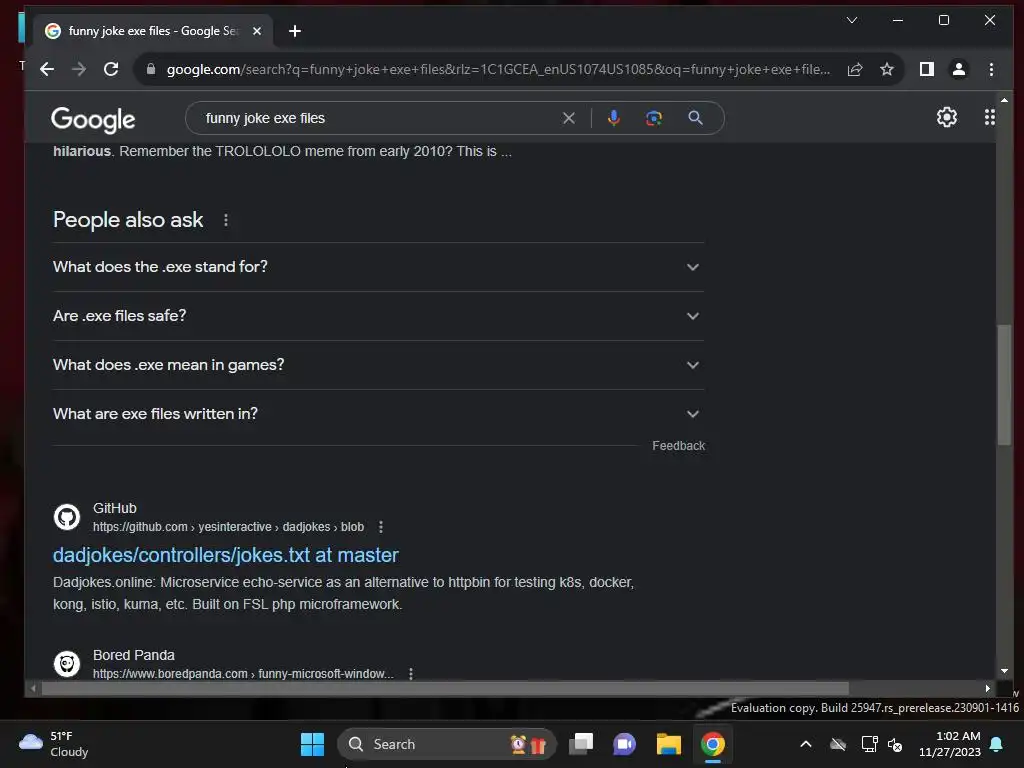Go back to the previous page
1024x768 pixels.
(x=47, y=69)
